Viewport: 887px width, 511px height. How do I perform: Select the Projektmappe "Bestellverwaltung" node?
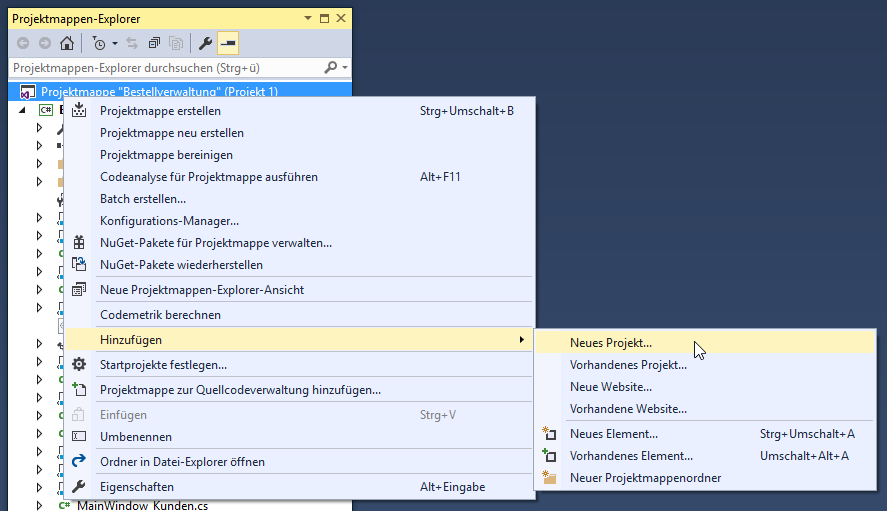(x=180, y=91)
